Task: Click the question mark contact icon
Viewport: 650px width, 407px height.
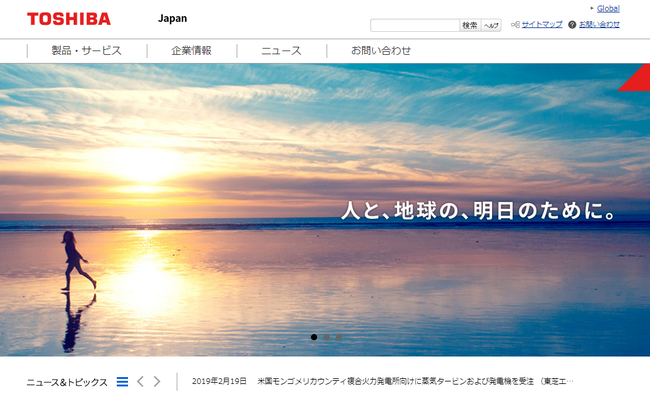Action: [x=572, y=24]
